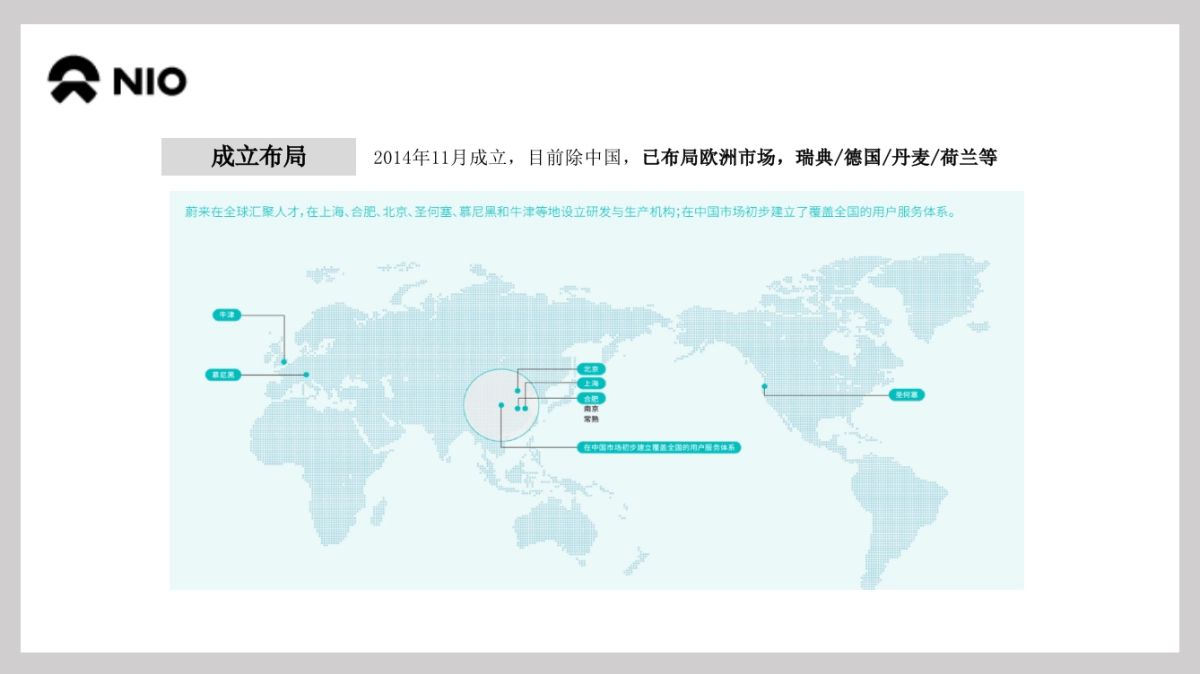Click the Beijing marker dot inside the circle
The height and width of the screenshot is (674, 1200).
tap(518, 391)
